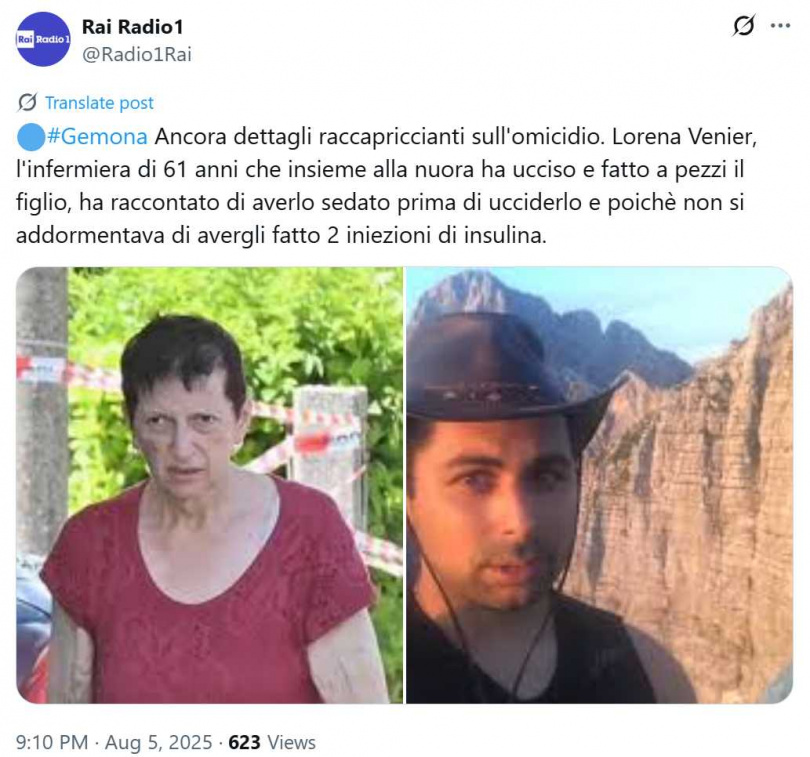View the 623 Views count
This screenshot has height=757, width=810.
click(272, 743)
